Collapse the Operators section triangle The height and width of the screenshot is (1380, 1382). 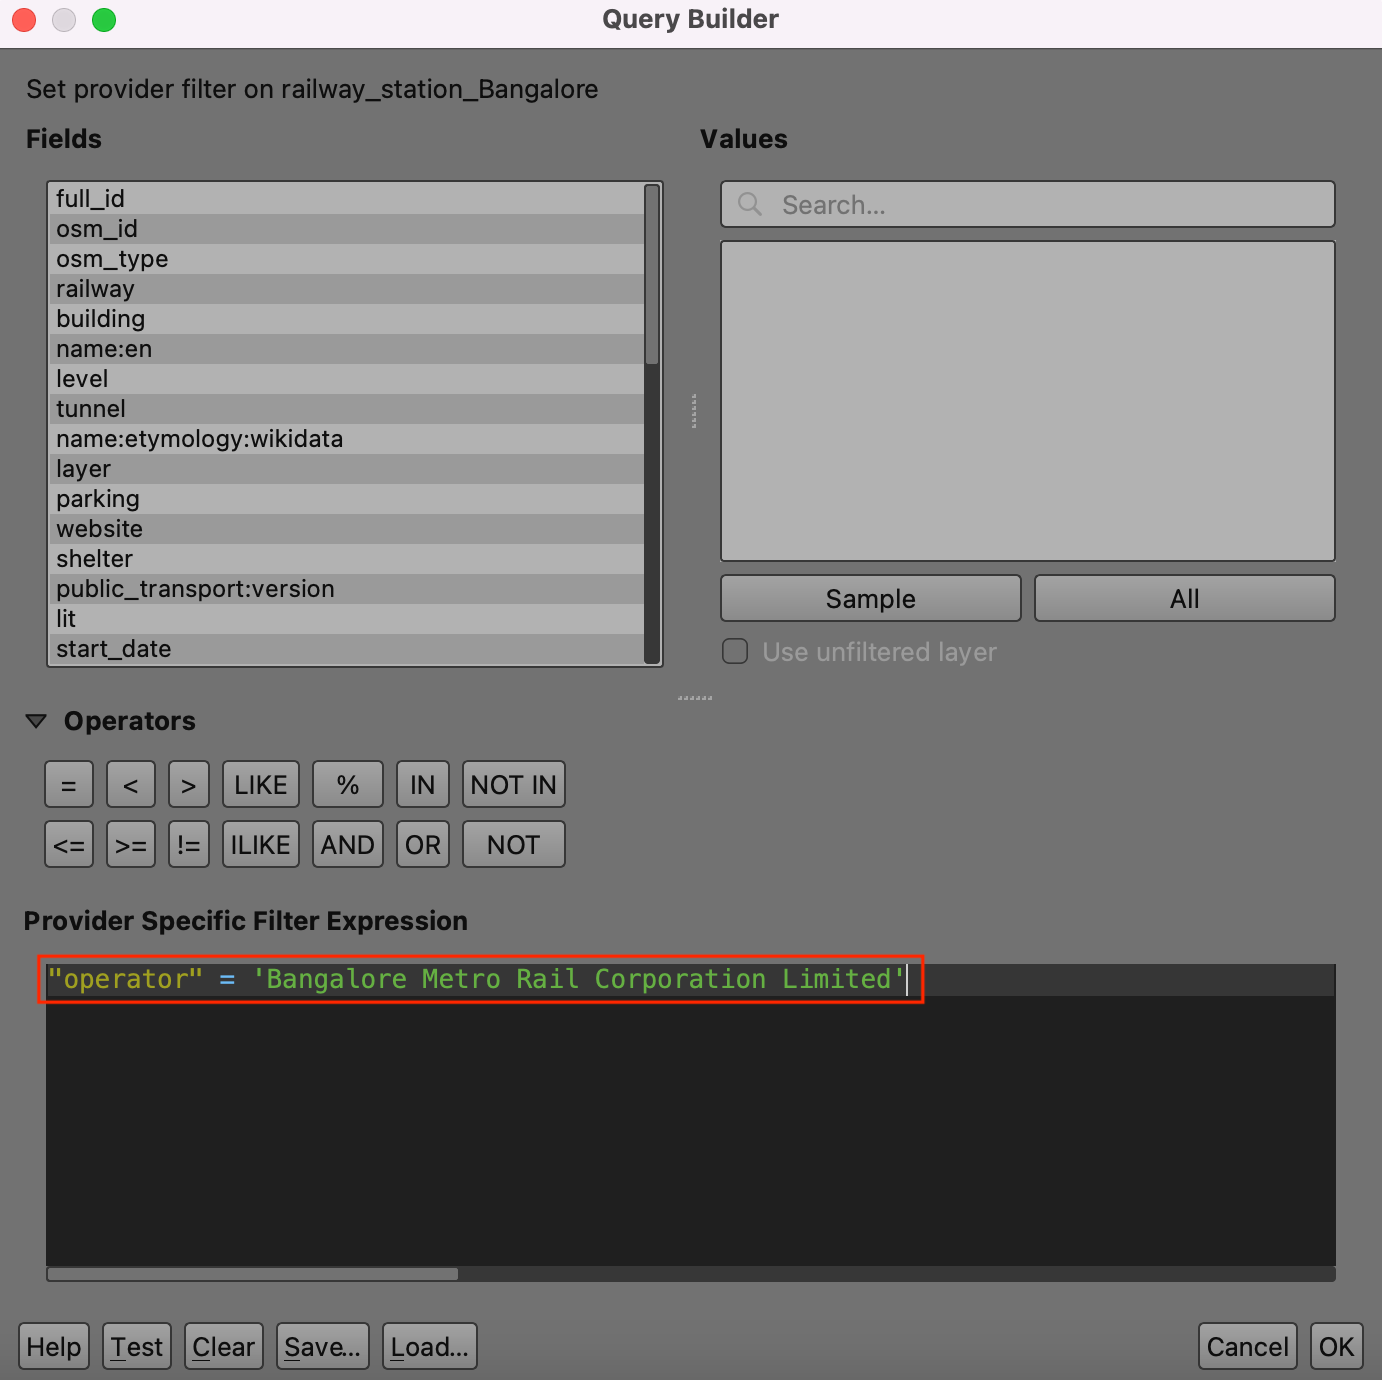coord(36,721)
